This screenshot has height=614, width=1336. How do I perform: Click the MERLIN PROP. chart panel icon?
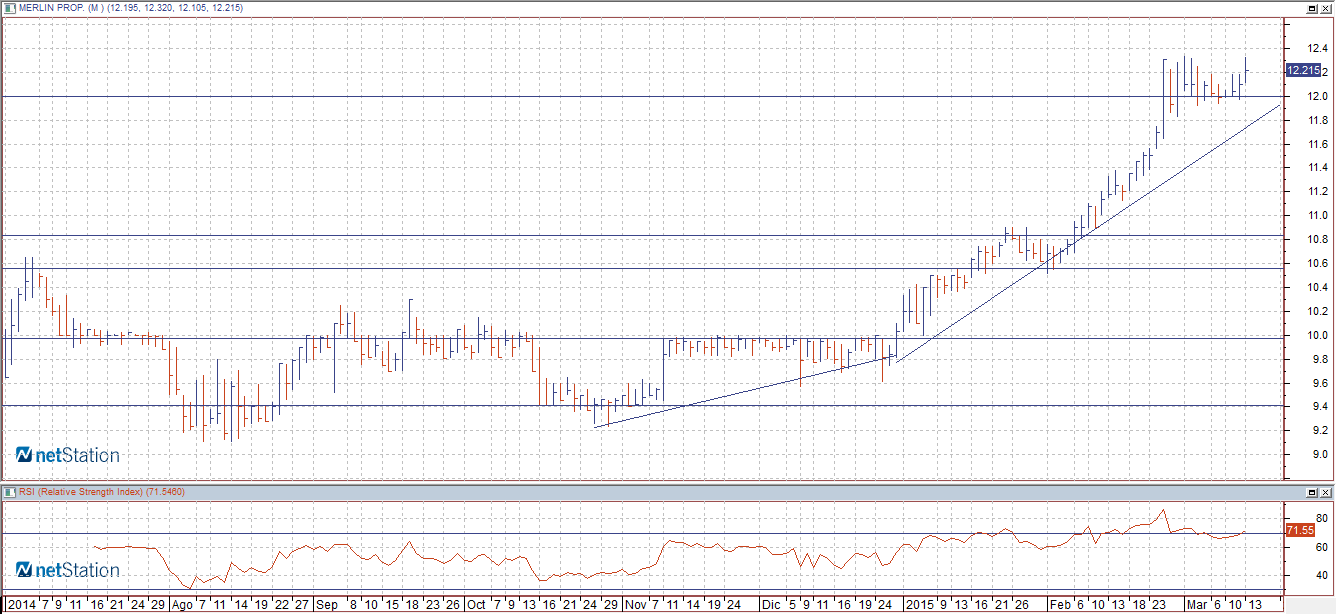click(9, 8)
